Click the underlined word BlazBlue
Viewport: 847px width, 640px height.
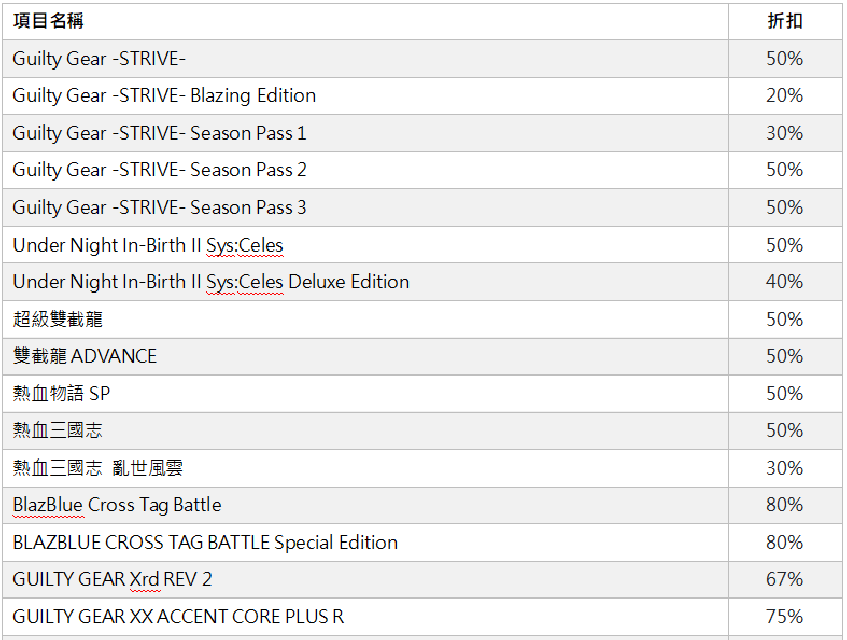click(x=47, y=505)
